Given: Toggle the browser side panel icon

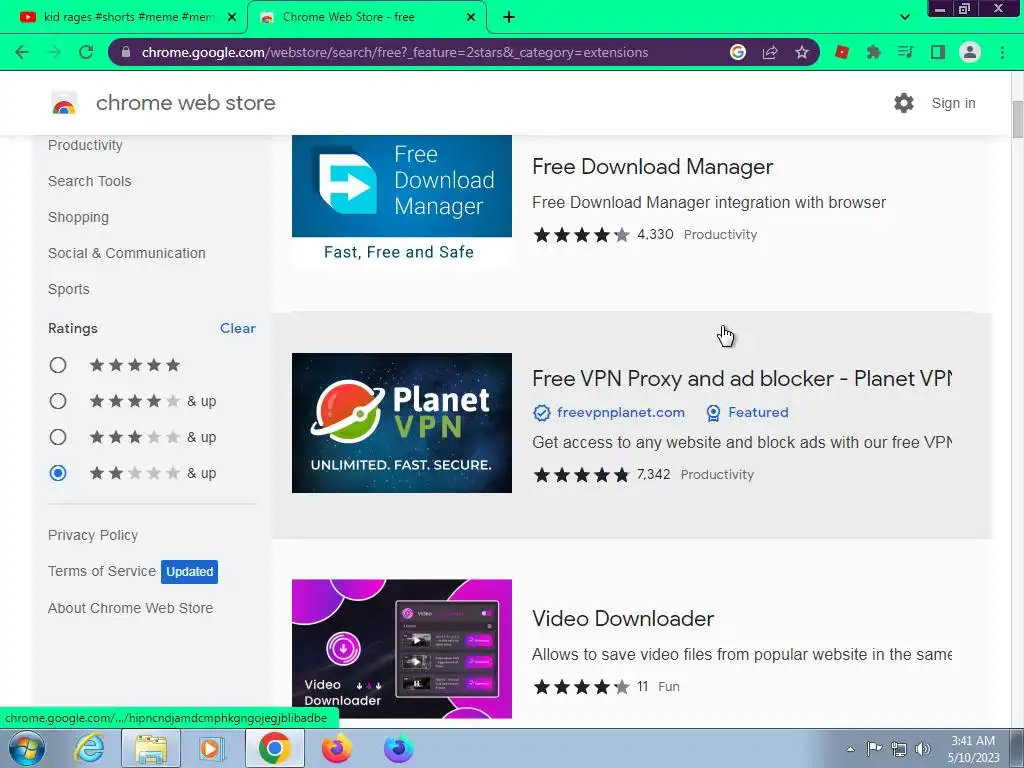Looking at the screenshot, I should [938, 52].
